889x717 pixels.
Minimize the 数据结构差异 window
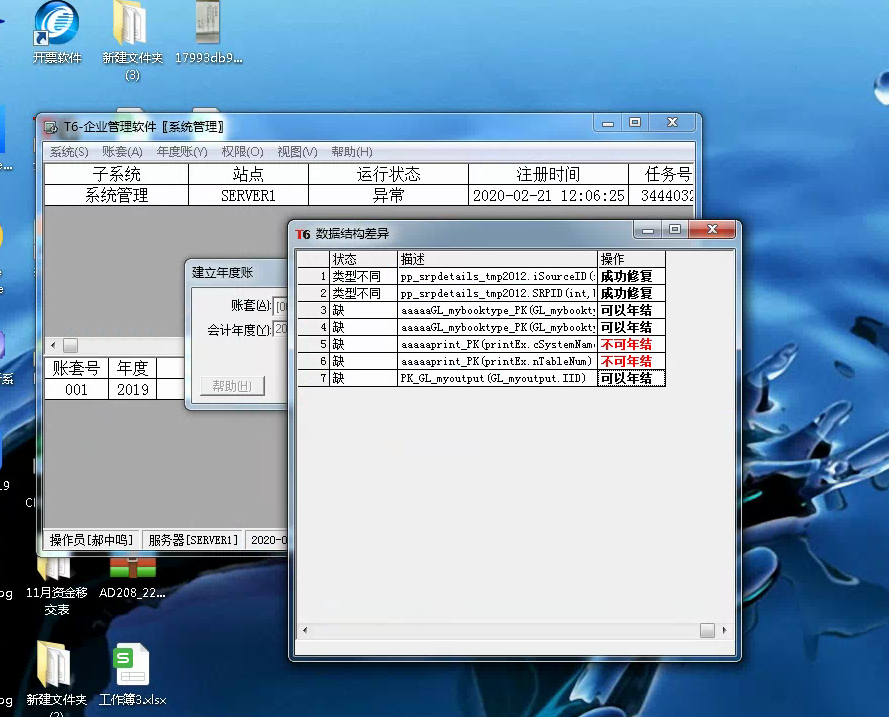pos(648,229)
